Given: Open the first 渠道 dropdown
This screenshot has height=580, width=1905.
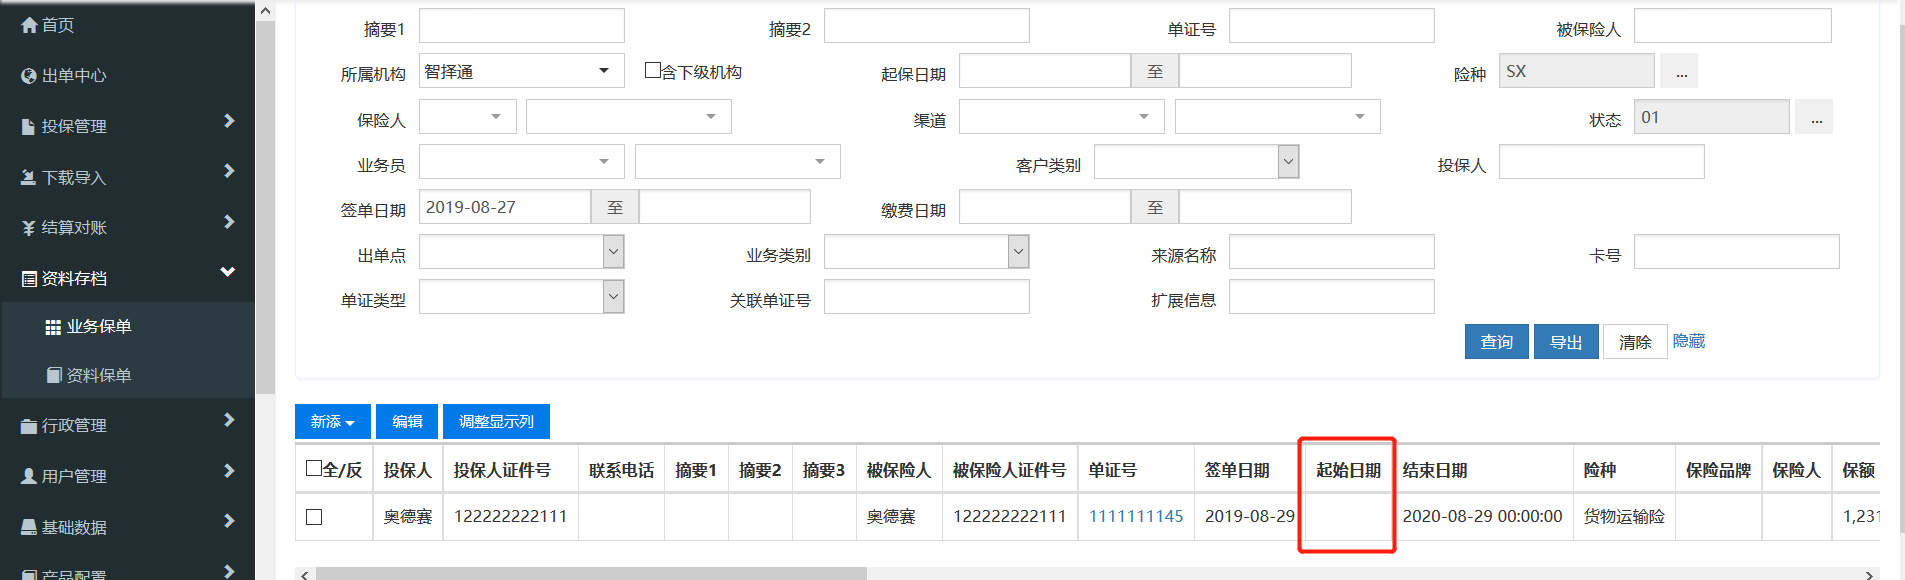Looking at the screenshot, I should click(x=1061, y=117).
